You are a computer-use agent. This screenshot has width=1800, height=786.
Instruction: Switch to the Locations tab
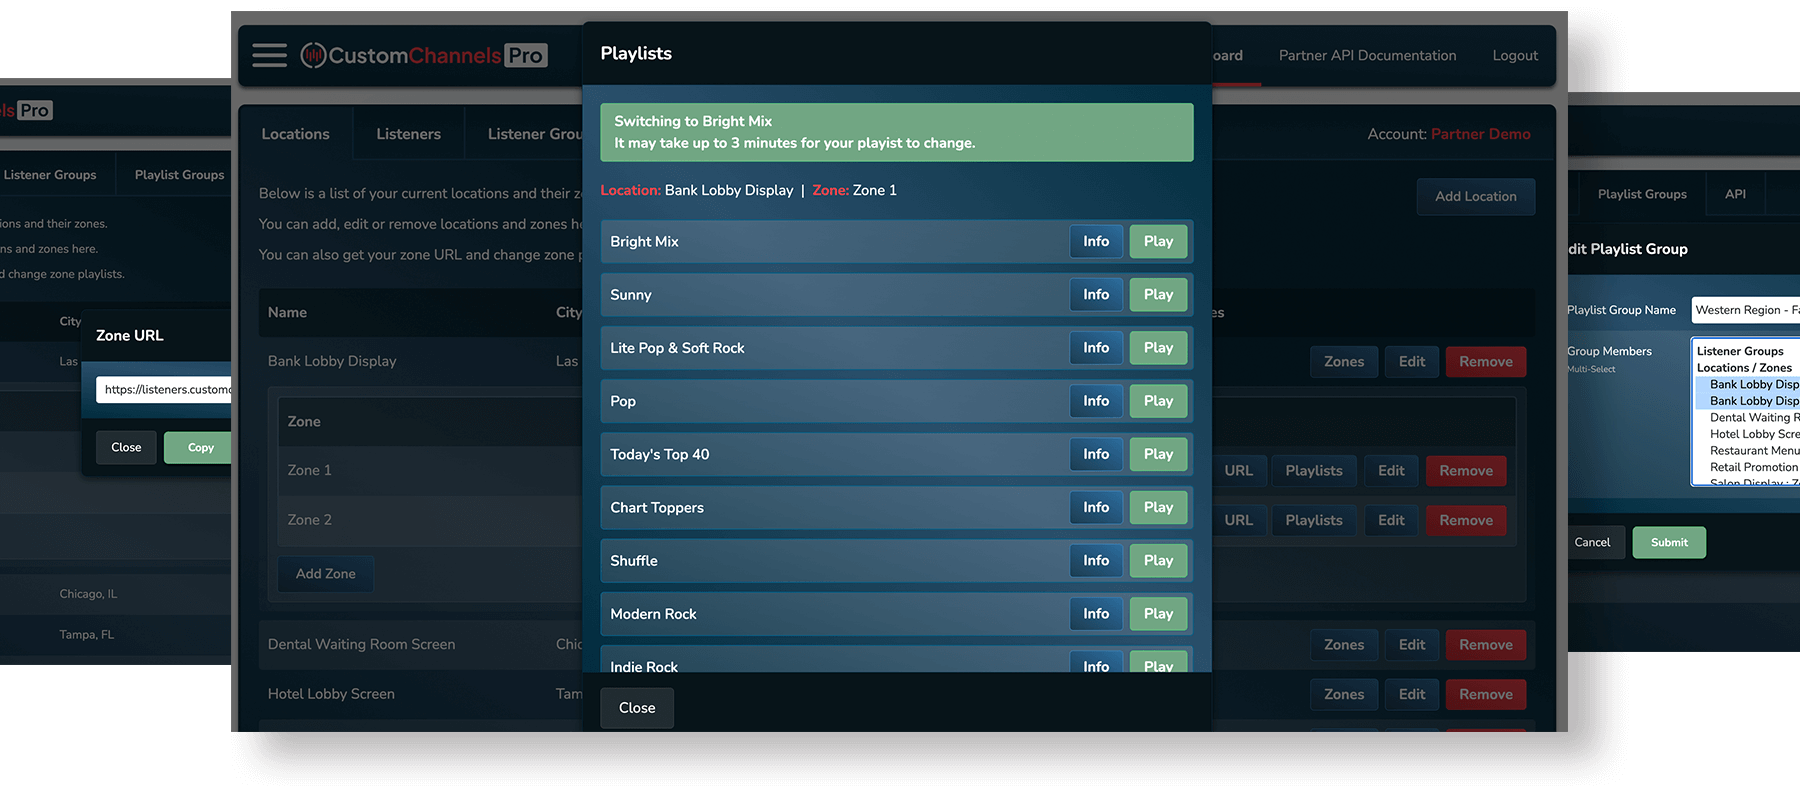295,134
